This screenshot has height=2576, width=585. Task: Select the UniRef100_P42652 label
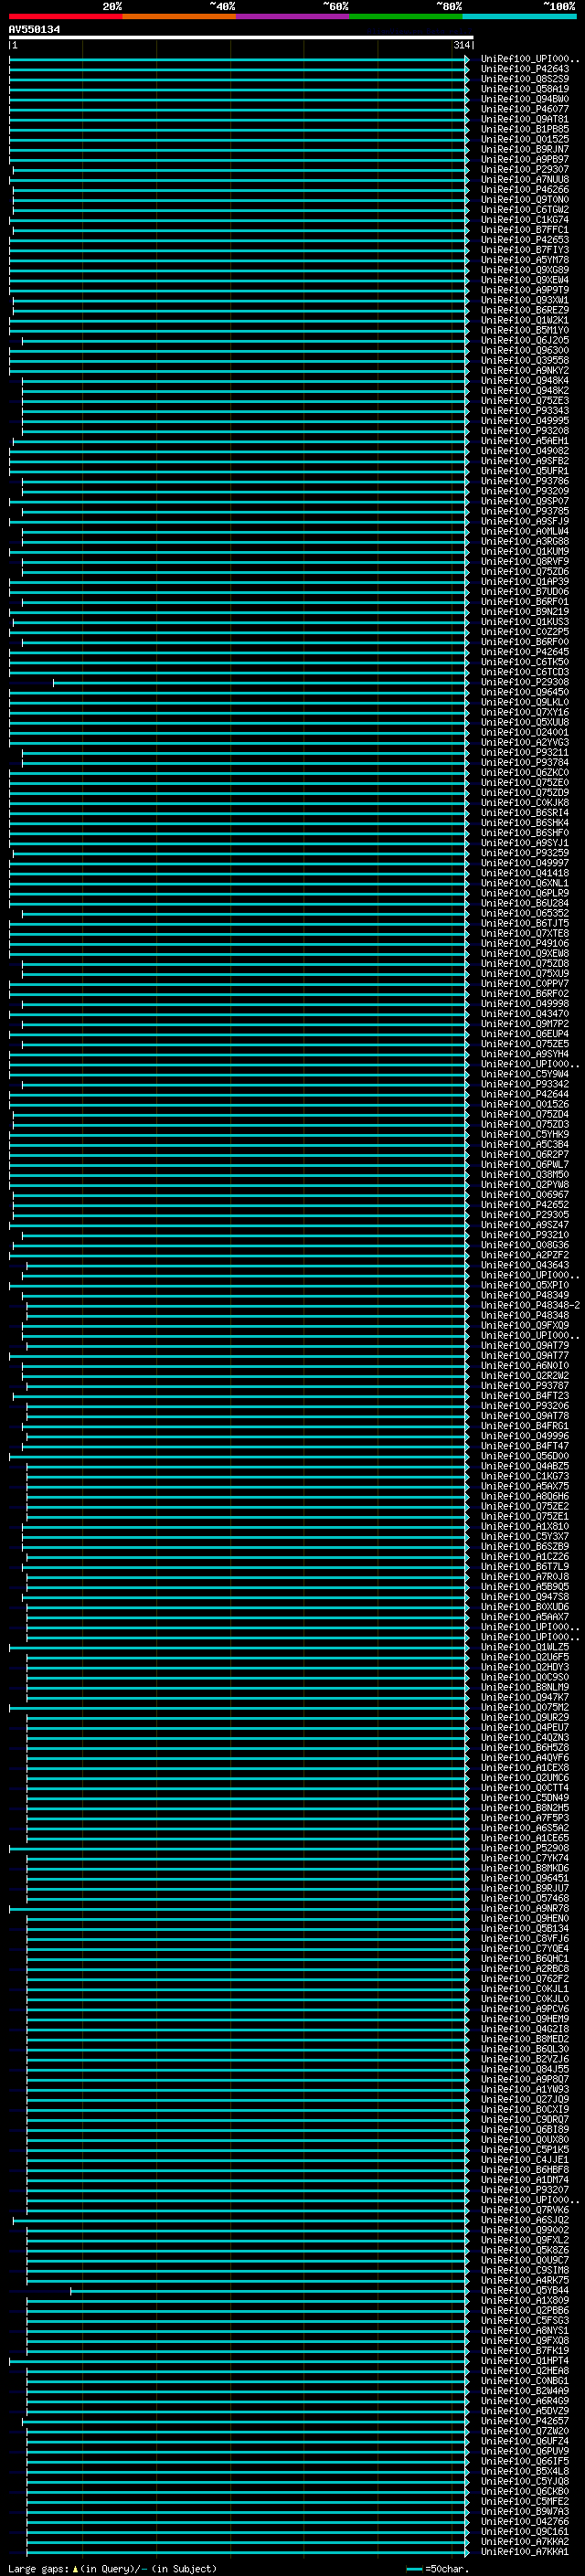pyautogui.click(x=525, y=1205)
